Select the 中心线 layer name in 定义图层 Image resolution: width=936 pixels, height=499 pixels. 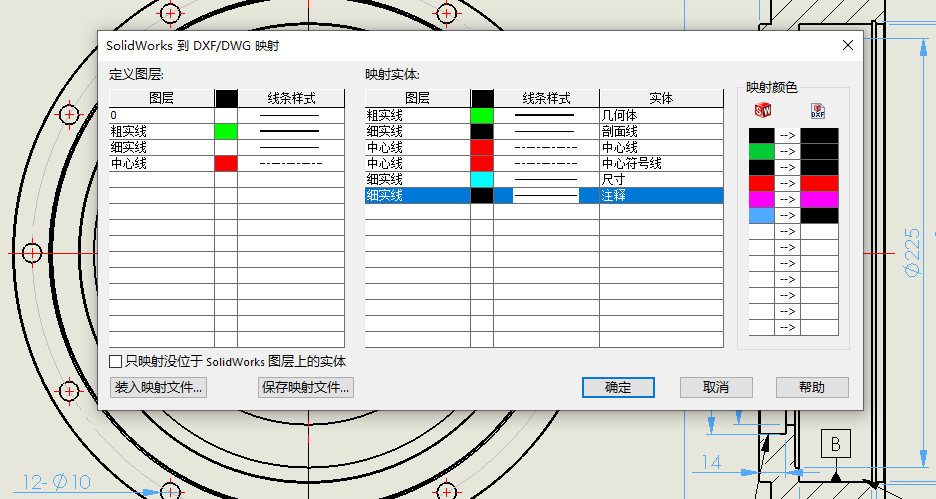tap(161, 164)
